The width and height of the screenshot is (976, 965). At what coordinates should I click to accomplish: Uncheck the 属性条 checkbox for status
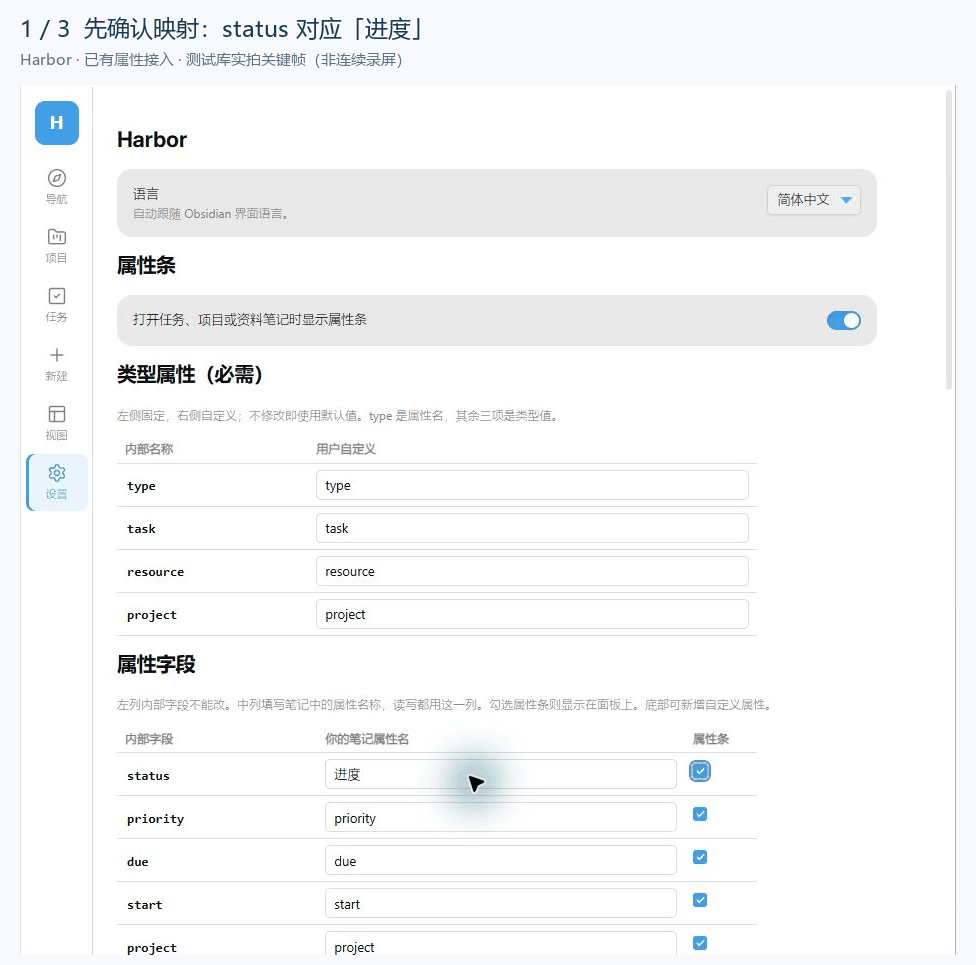(x=700, y=771)
